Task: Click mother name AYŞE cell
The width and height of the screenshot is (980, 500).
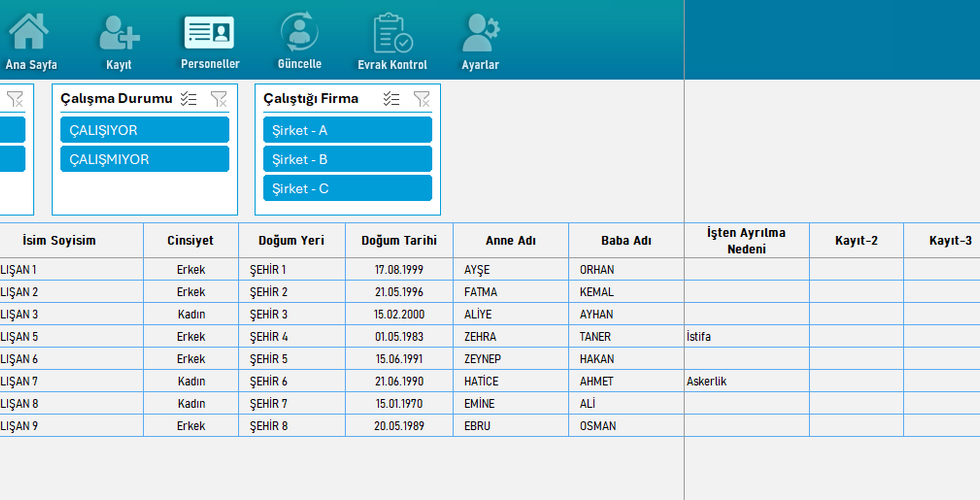Action: pos(511,269)
